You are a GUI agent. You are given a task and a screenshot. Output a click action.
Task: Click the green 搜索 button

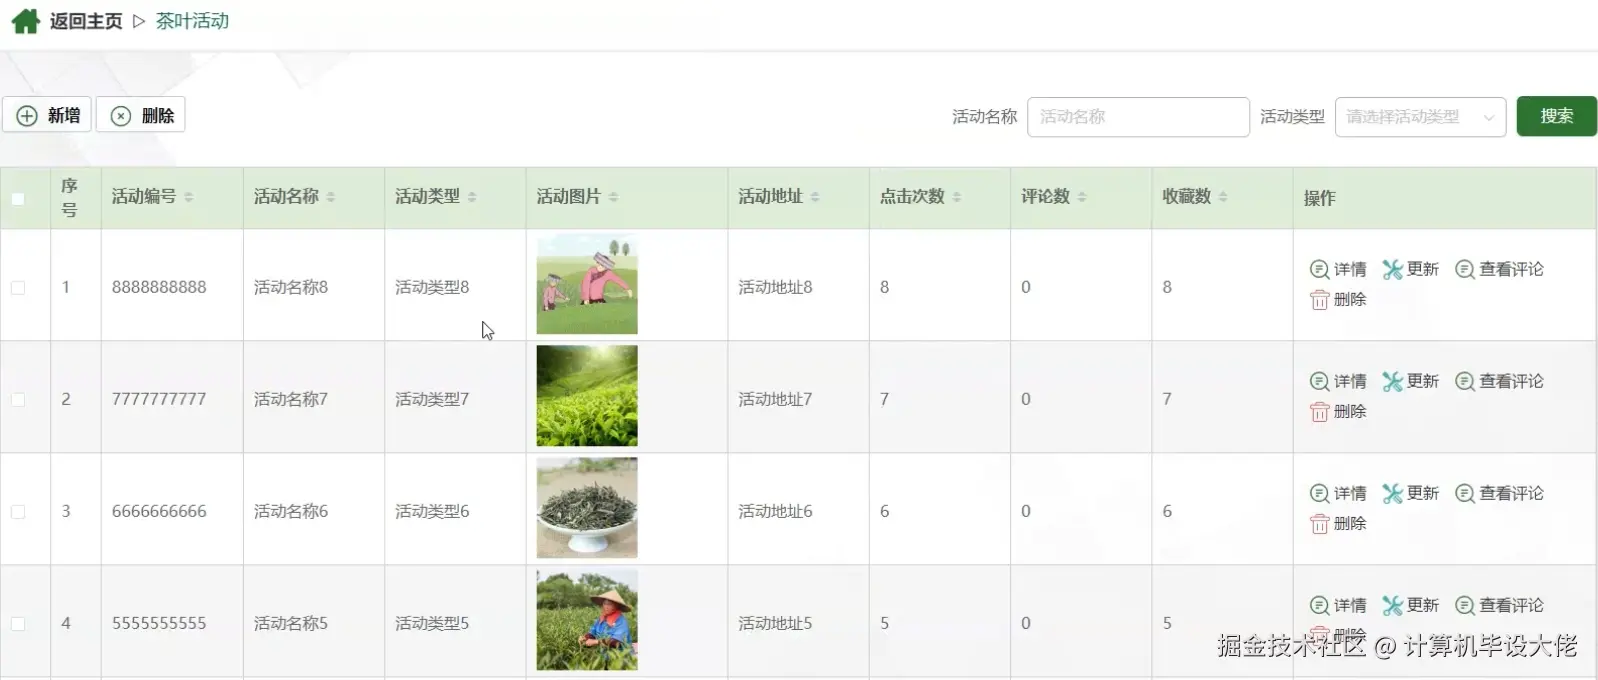pyautogui.click(x=1556, y=116)
